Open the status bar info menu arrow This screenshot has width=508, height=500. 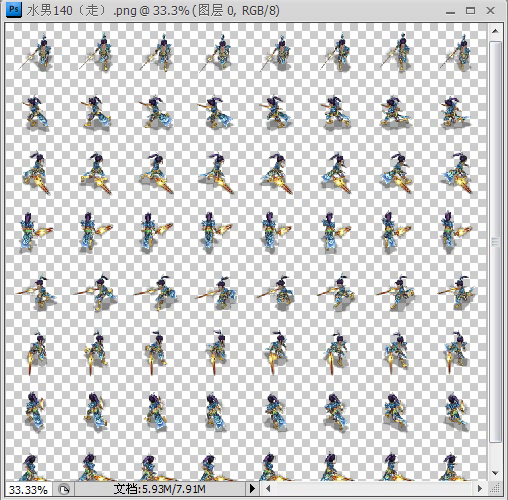tap(252, 489)
